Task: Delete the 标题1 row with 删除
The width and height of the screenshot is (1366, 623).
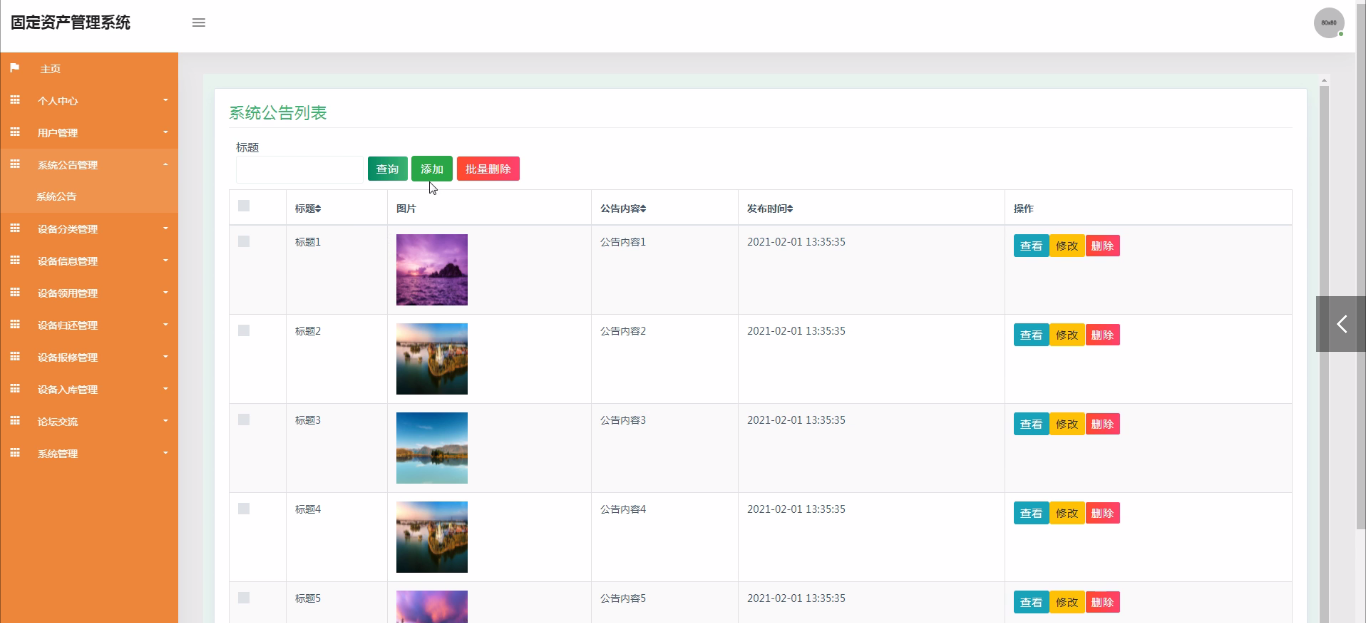Action: click(1103, 246)
